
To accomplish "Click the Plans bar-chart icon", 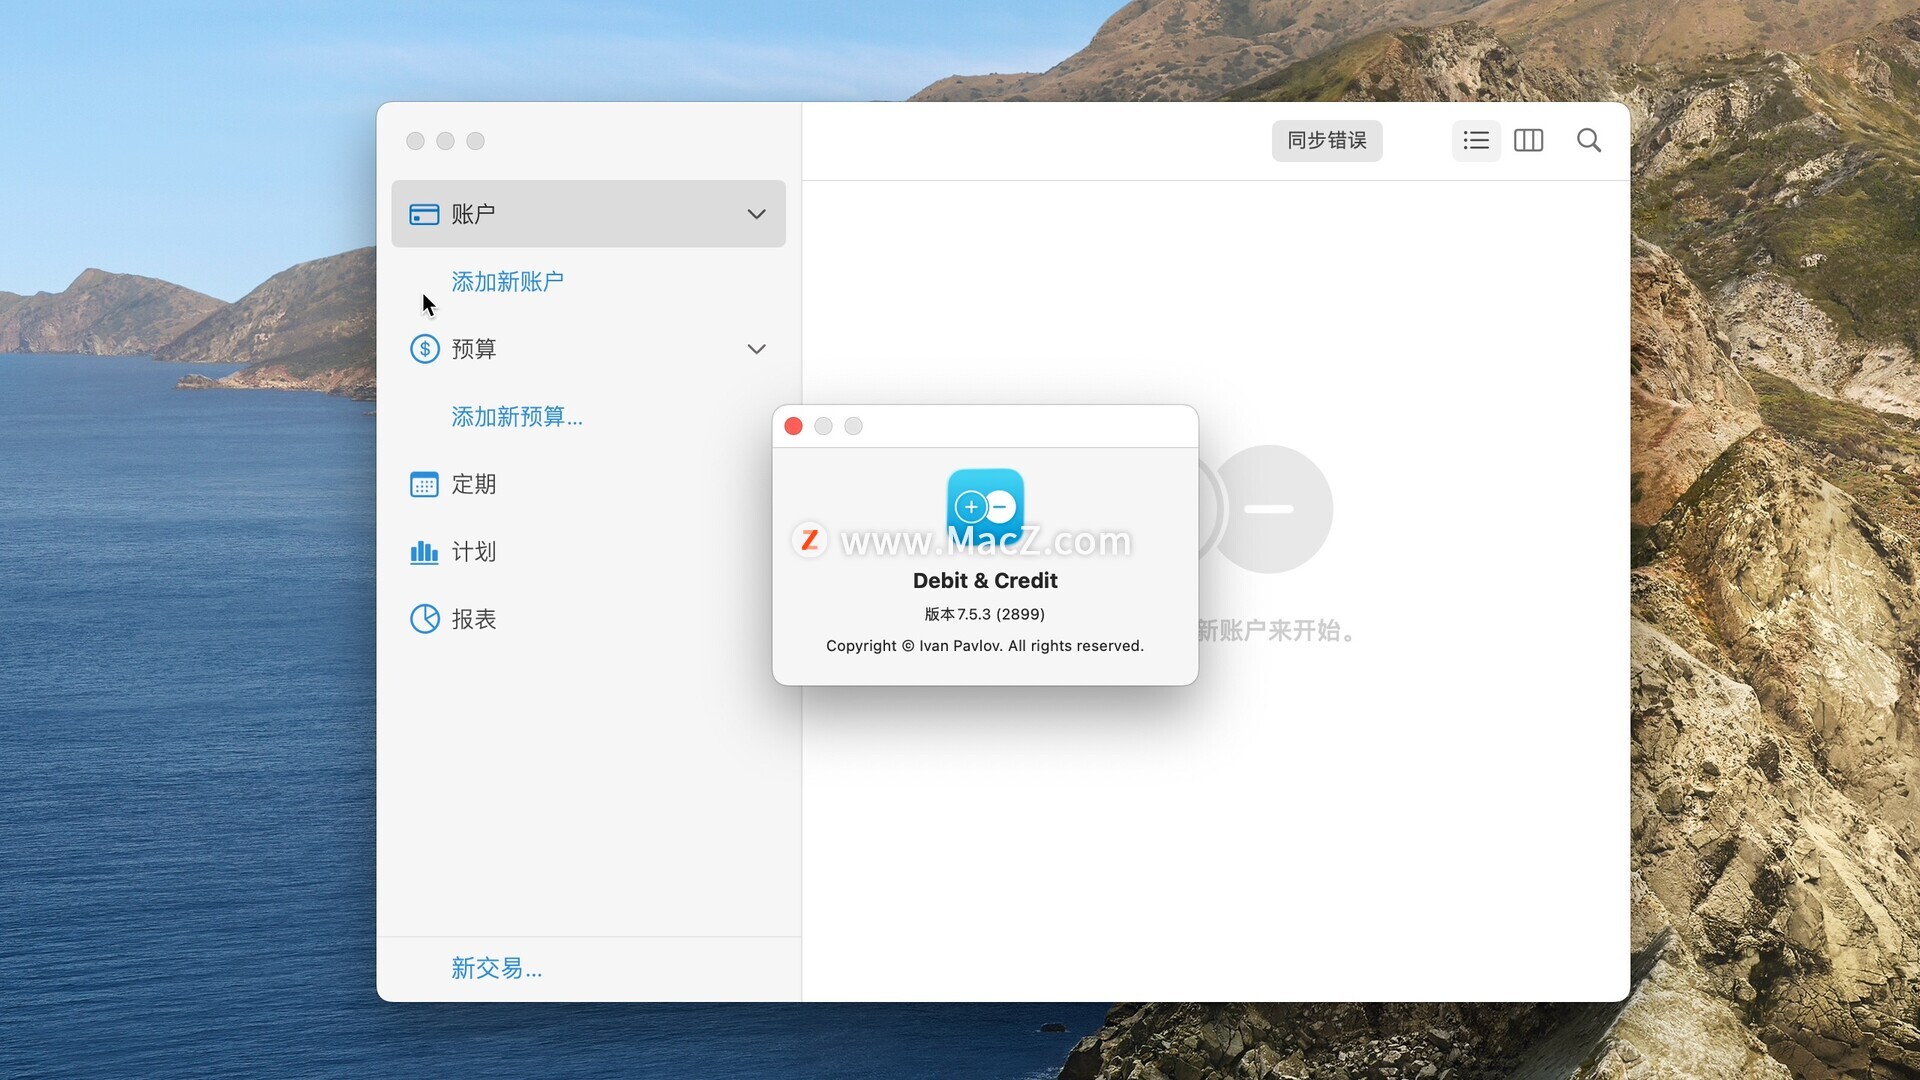I will pos(424,552).
